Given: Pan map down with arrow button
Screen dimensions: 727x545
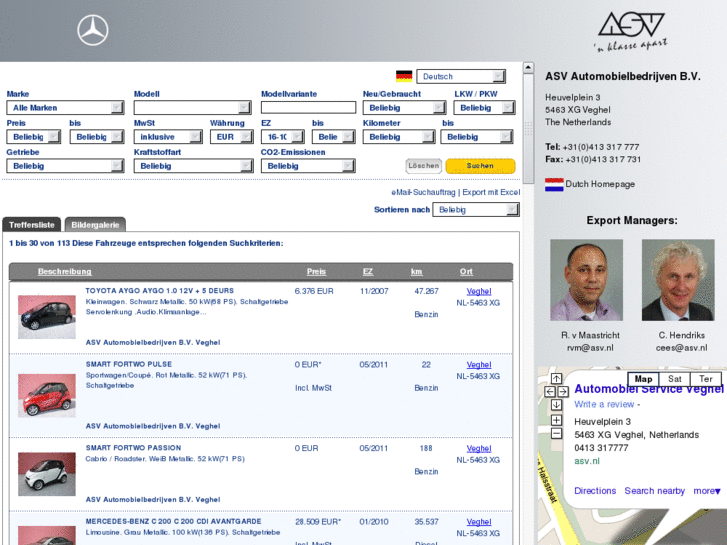Looking at the screenshot, I should [x=556, y=405].
